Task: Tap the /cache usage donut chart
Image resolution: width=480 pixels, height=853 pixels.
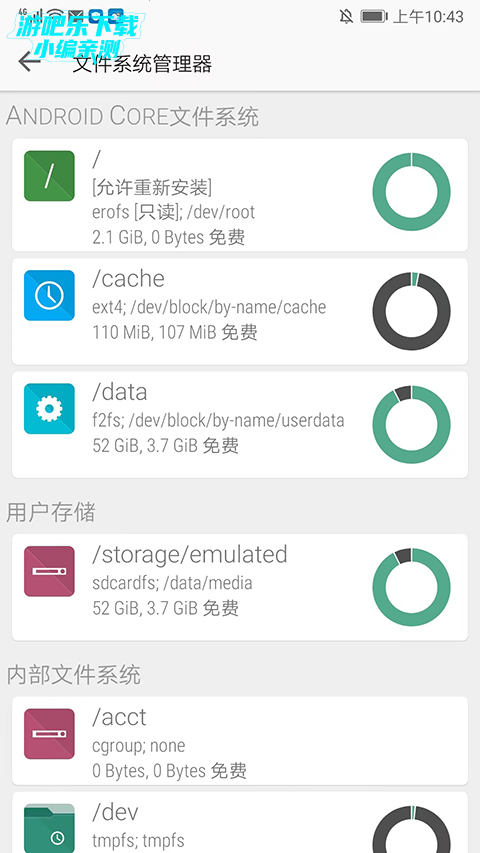Action: pyautogui.click(x=411, y=311)
